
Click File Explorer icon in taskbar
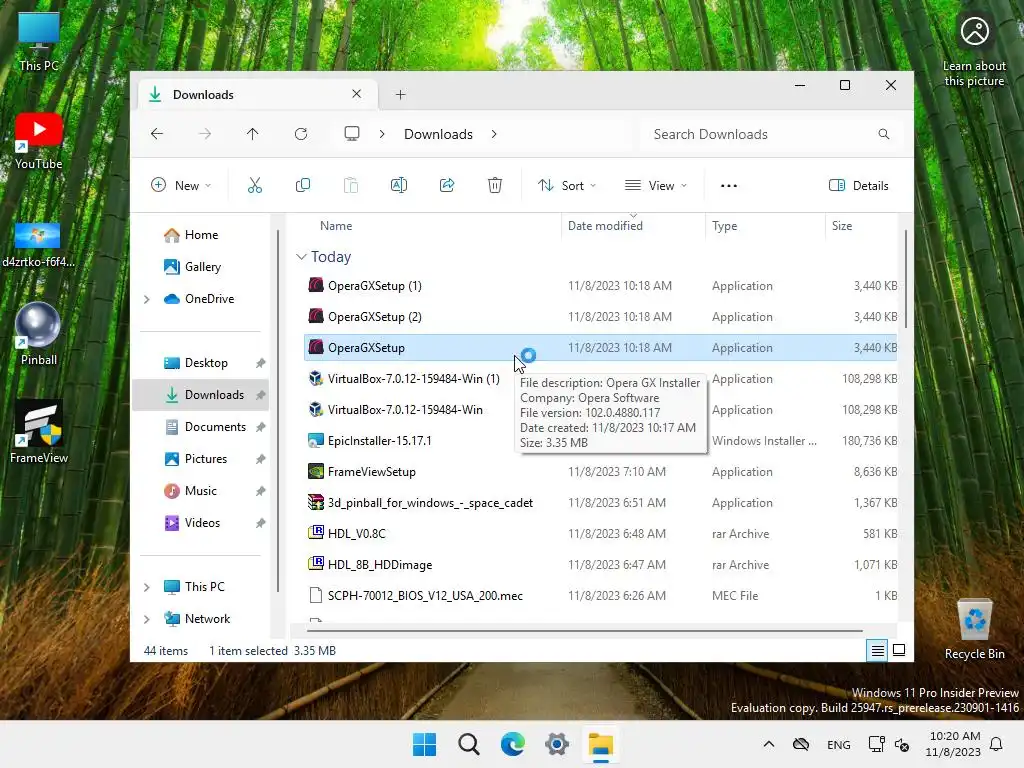601,744
